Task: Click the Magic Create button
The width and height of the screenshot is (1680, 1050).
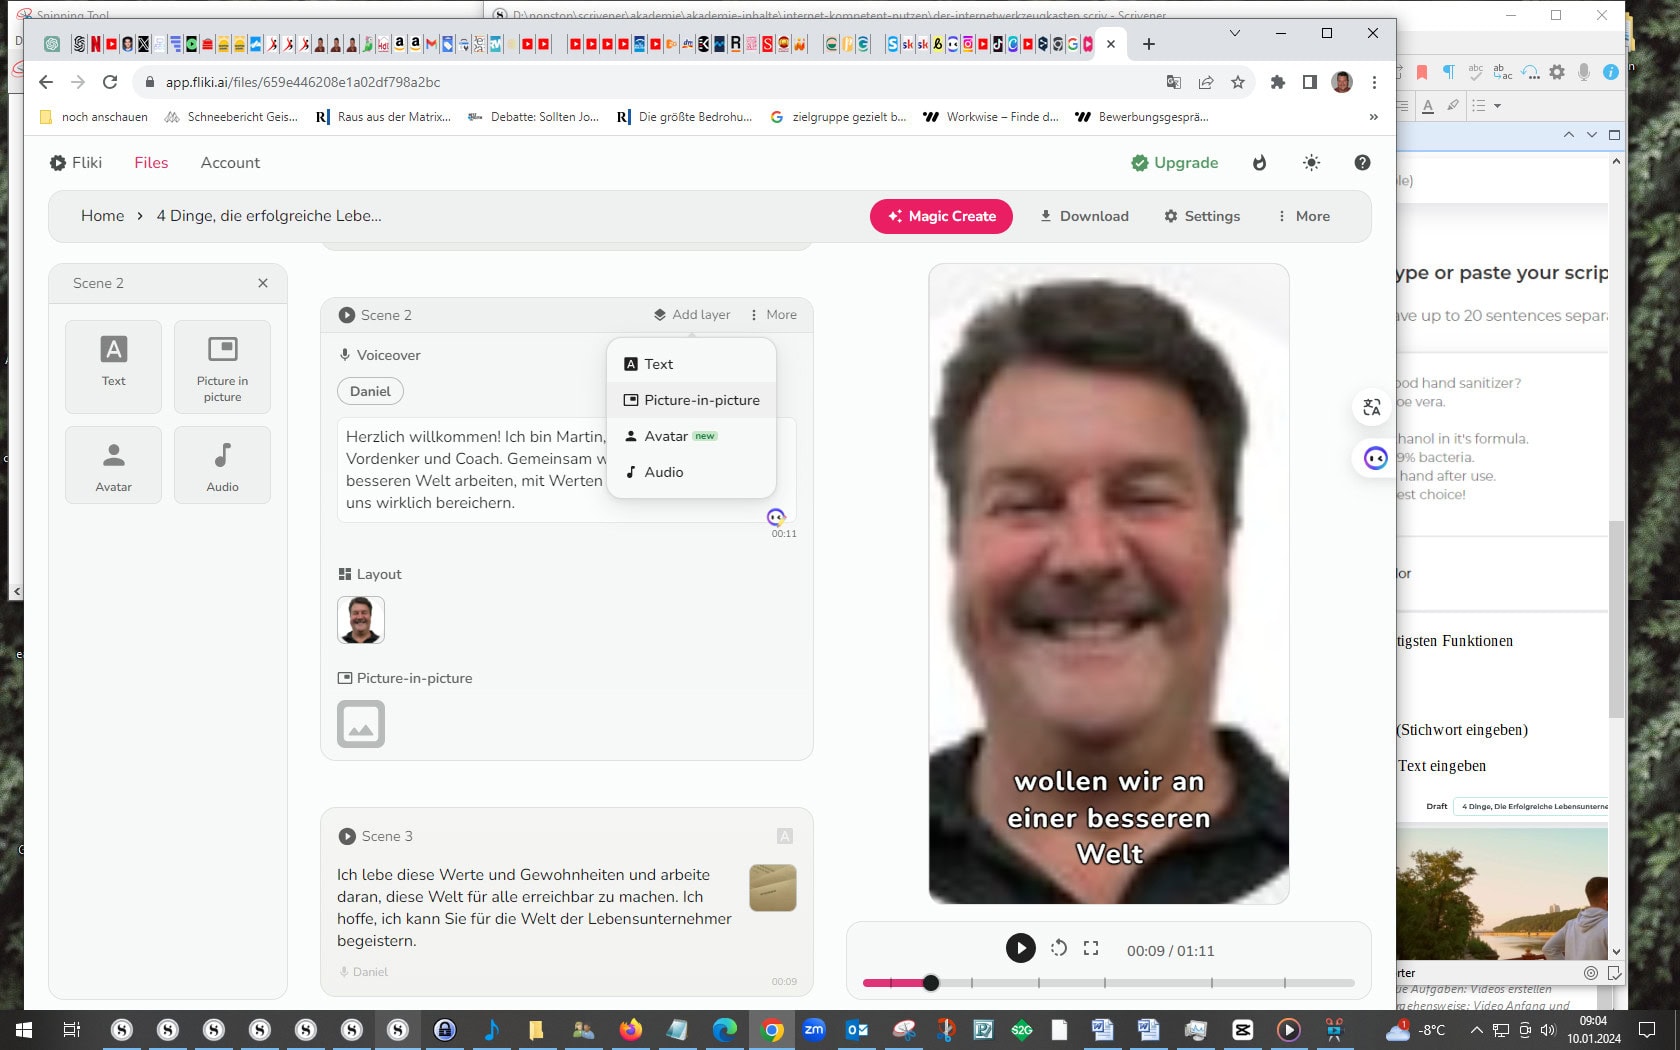Action: (x=940, y=216)
